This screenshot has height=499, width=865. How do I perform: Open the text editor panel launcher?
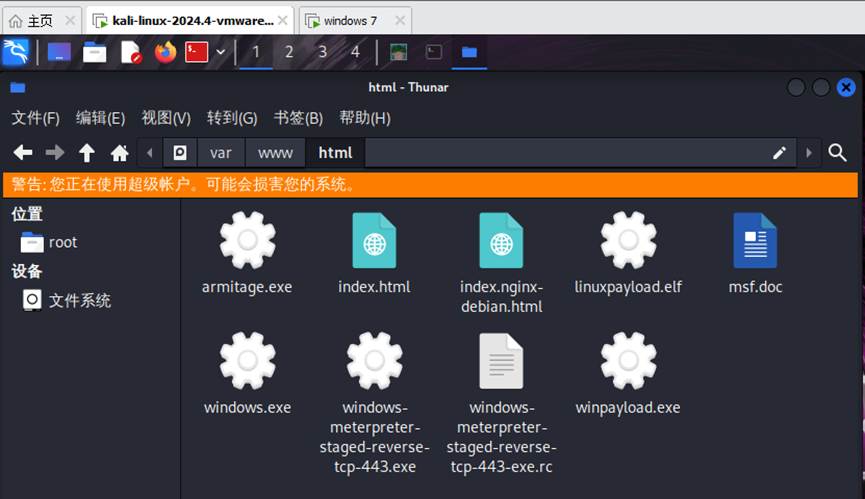pos(131,52)
